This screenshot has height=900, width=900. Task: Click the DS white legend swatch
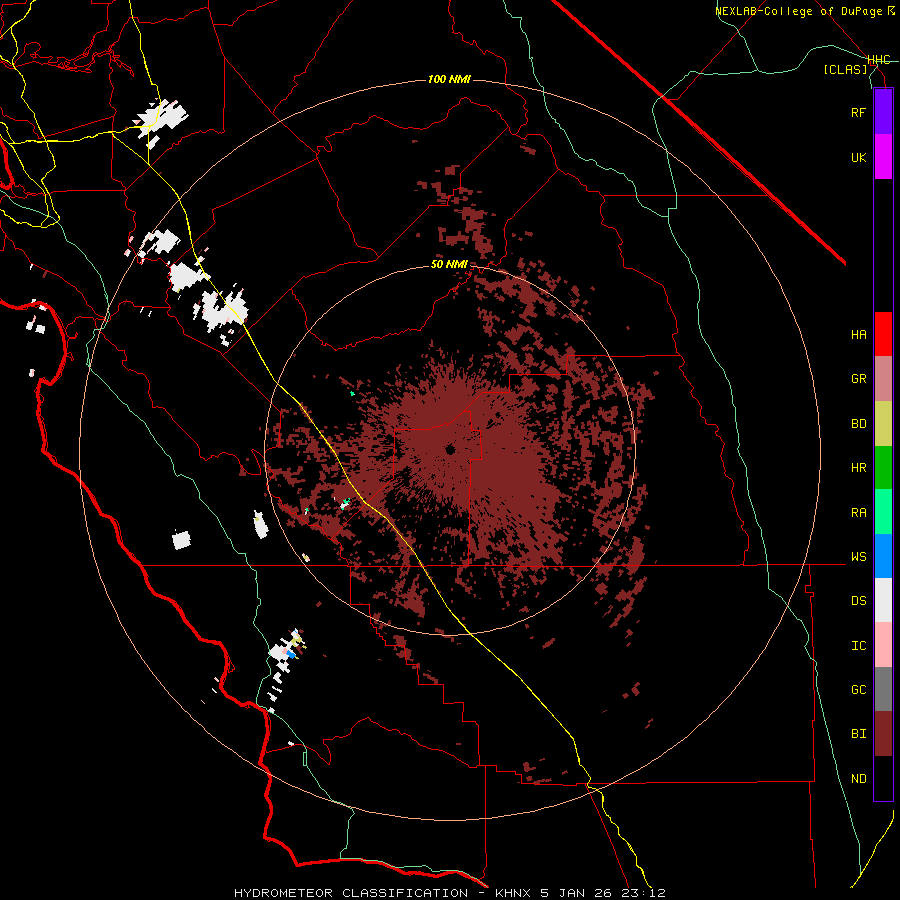tap(883, 600)
